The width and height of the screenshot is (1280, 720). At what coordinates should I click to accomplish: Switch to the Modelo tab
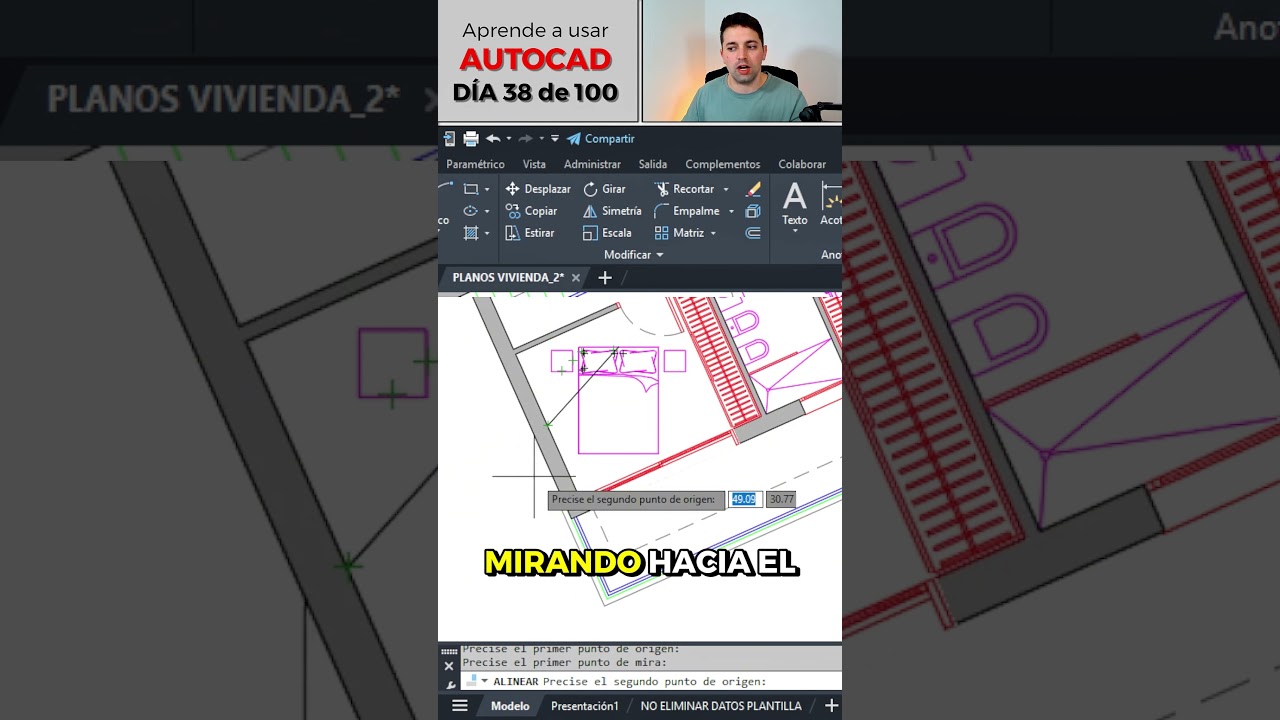point(510,706)
